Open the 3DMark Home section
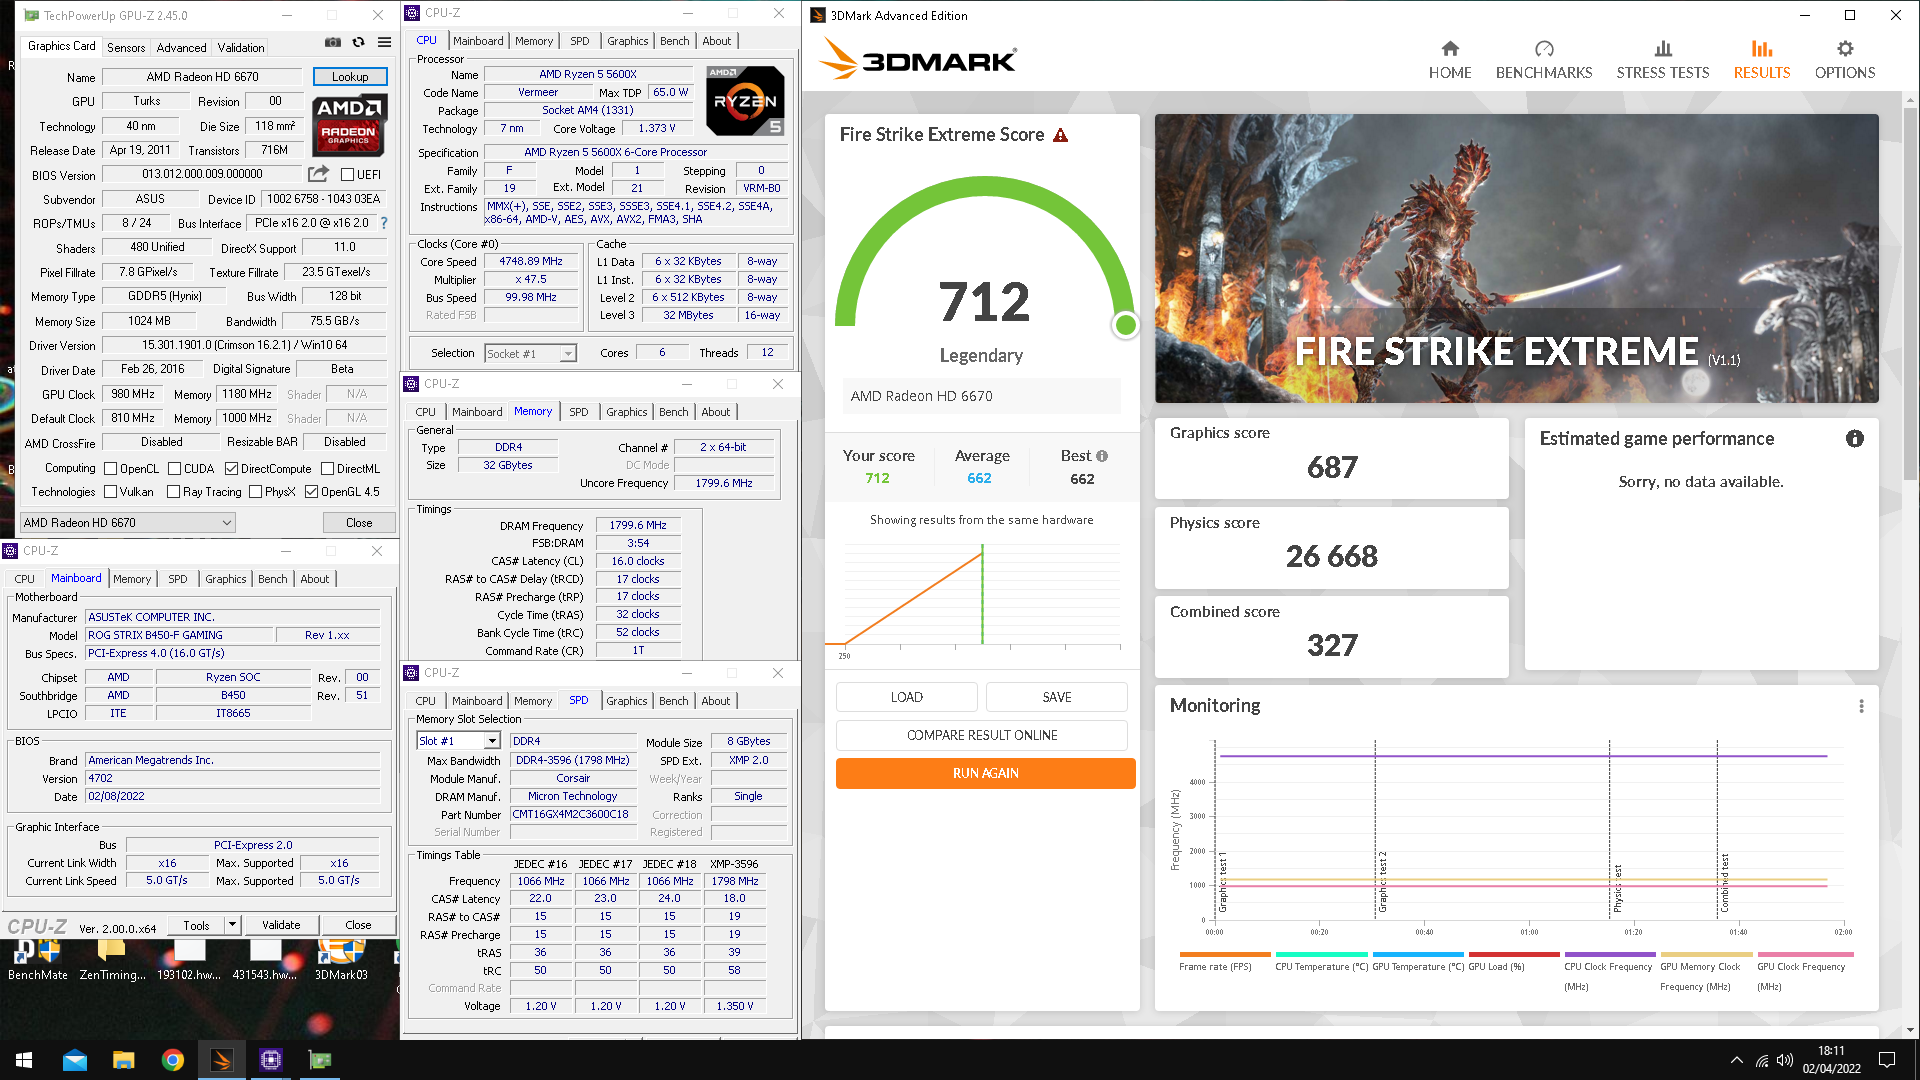Viewport: 1920px width, 1080px height. click(x=1449, y=60)
